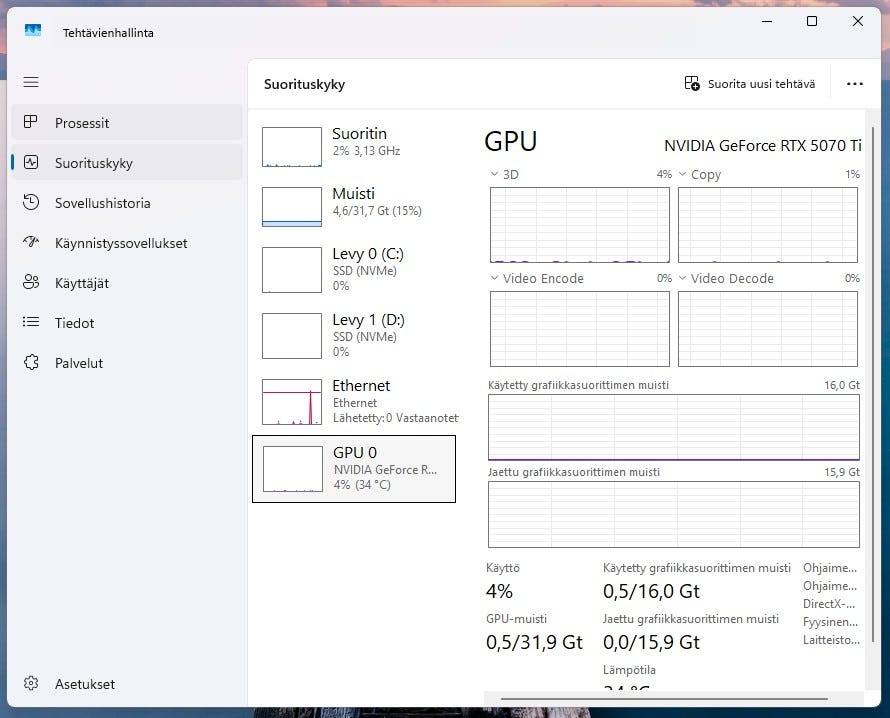Click the Sovellushistoria clock icon
This screenshot has height=718, width=890.
pyautogui.click(x=31, y=203)
